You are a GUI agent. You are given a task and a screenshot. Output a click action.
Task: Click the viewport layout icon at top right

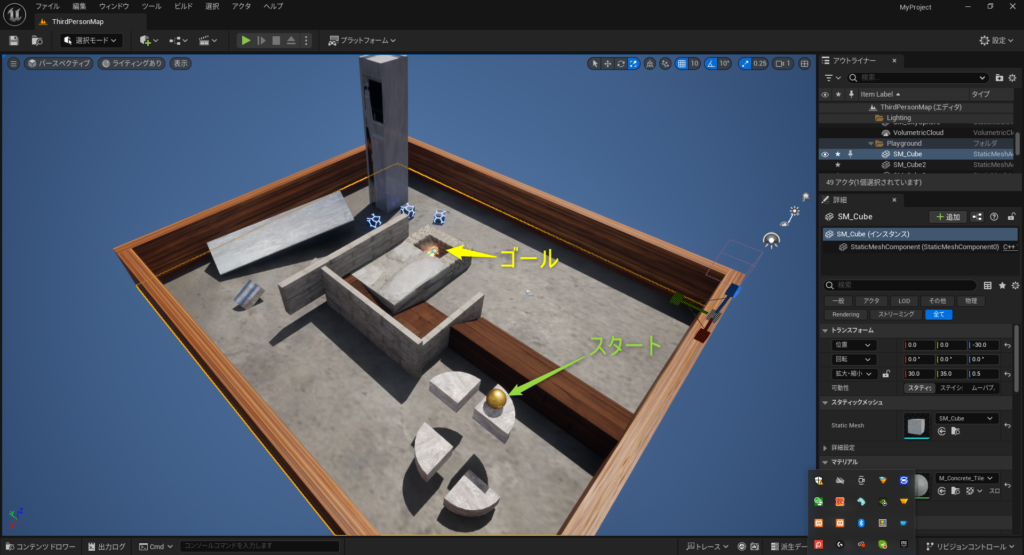click(x=803, y=63)
